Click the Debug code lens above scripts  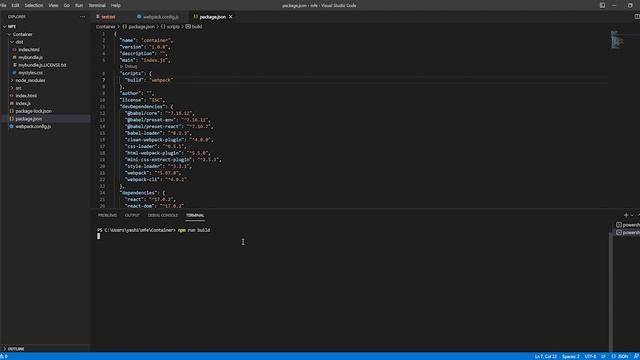tap(130, 67)
